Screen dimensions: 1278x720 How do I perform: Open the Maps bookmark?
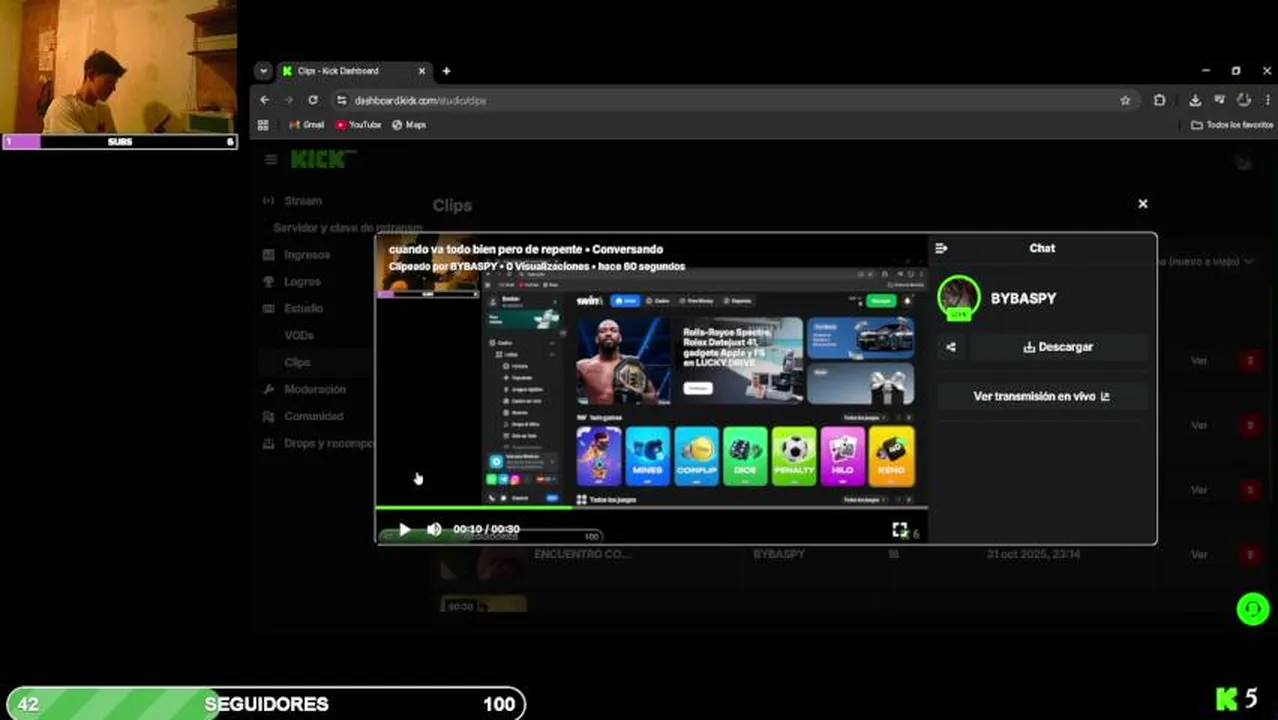click(x=409, y=125)
